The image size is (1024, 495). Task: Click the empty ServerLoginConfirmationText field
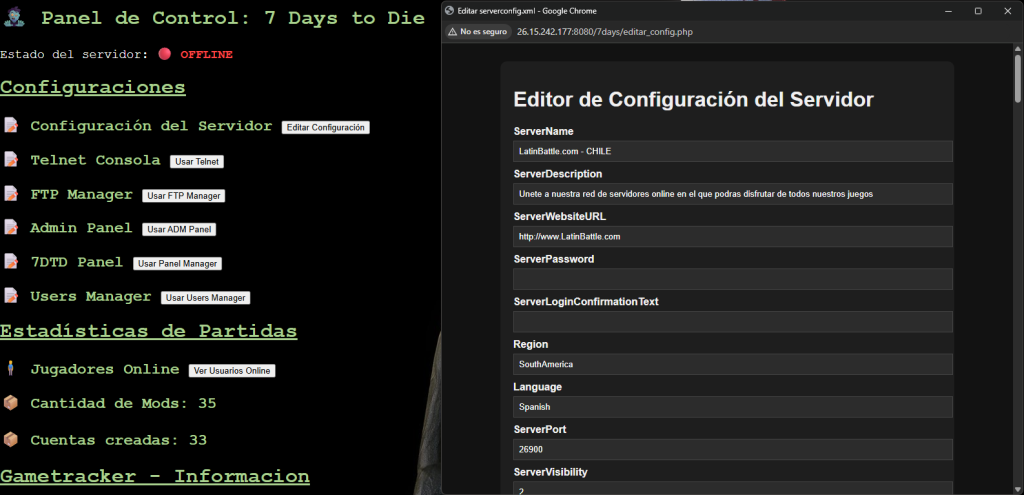pos(733,321)
